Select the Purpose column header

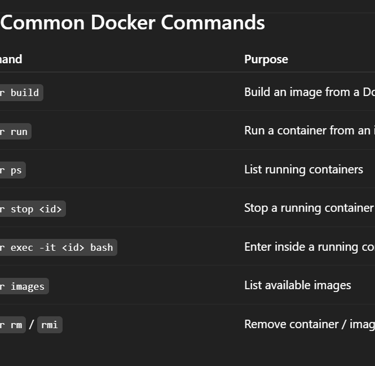(x=266, y=59)
